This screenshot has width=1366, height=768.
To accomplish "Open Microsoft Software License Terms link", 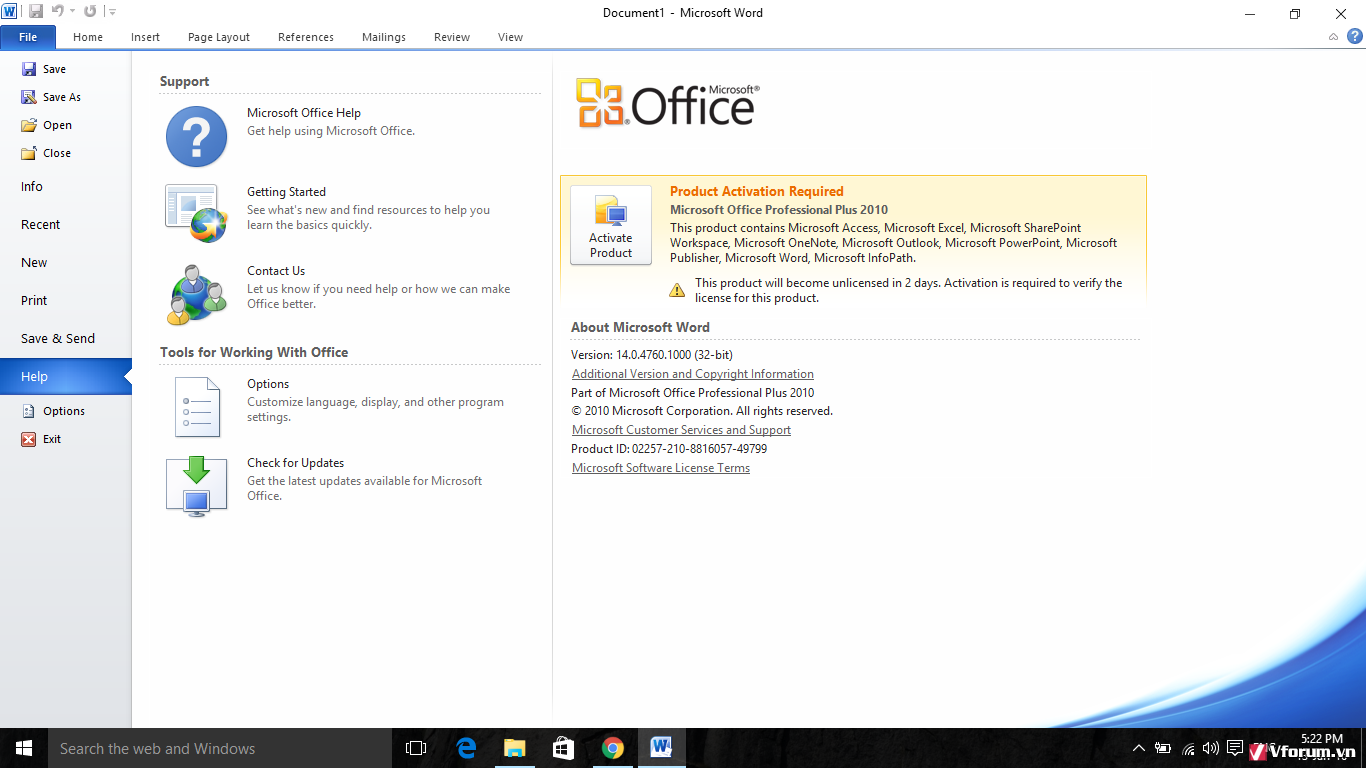I will (661, 468).
